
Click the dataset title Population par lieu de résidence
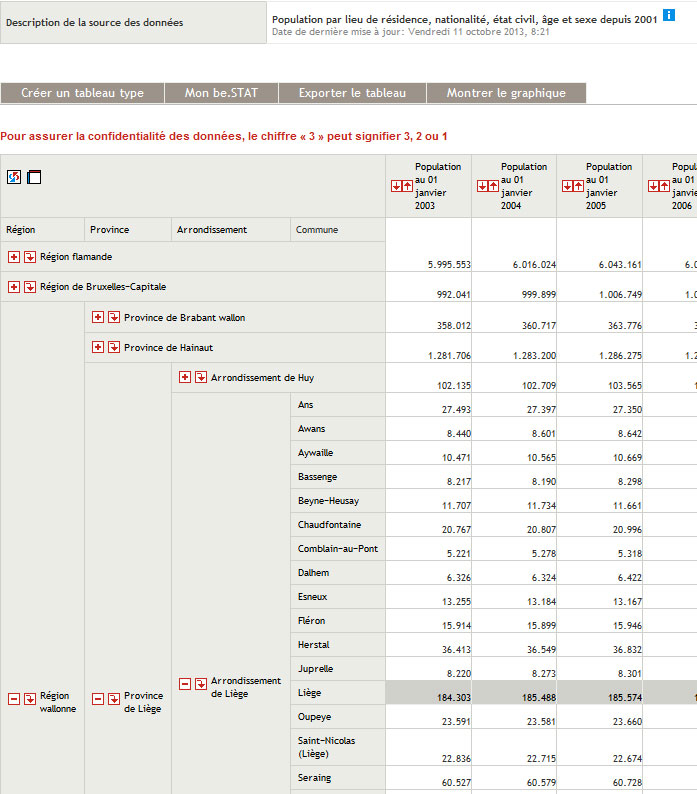coord(464,20)
